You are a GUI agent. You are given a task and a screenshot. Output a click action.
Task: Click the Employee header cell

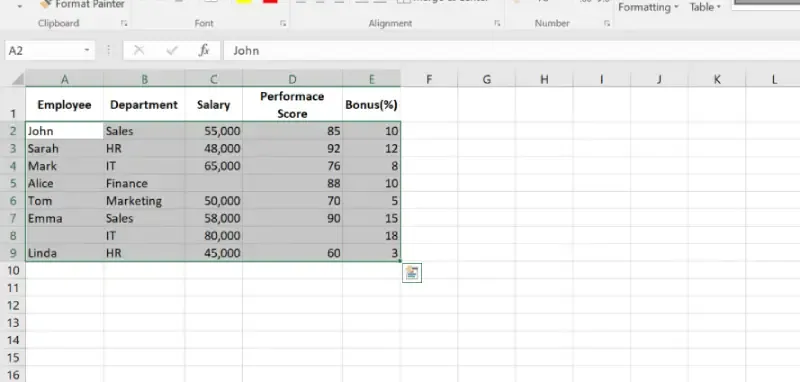pos(64,105)
